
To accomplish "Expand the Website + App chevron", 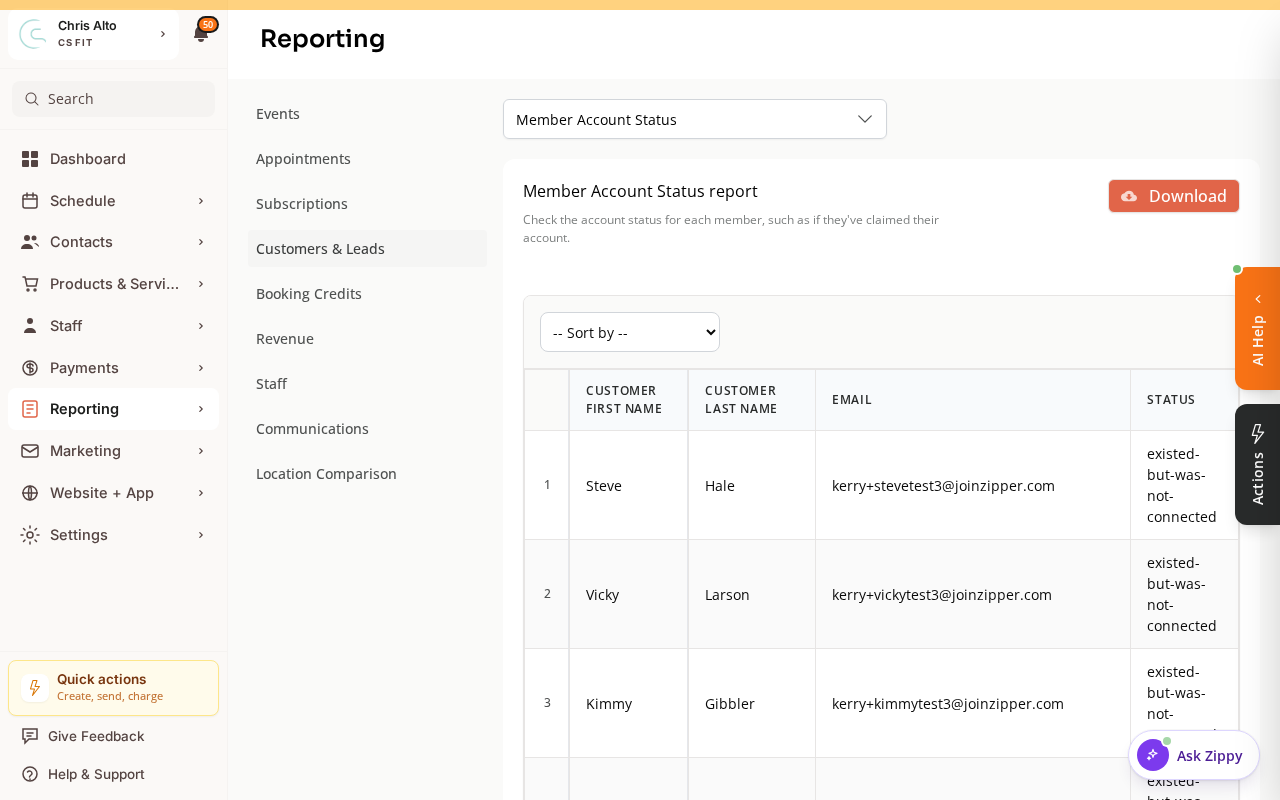I will [201, 493].
